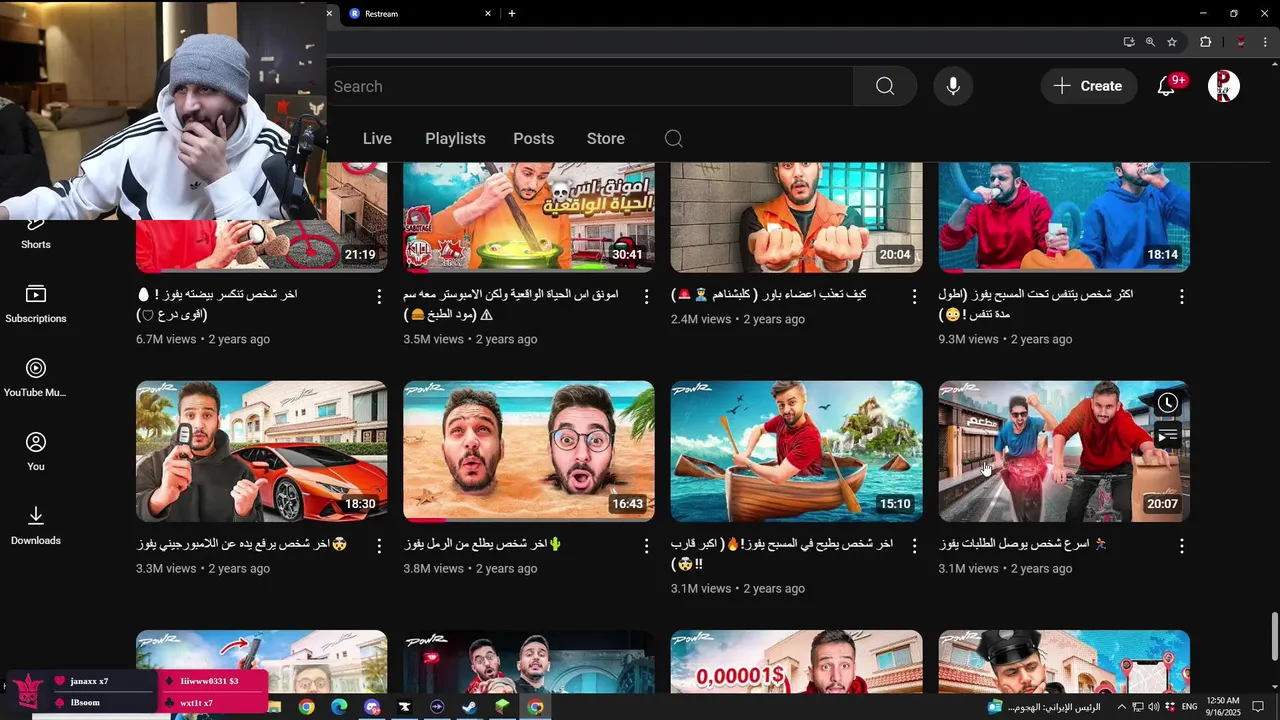Screen dimensions: 1280x720
Task: Open the Chrome three-dot menu
Action: pyautogui.click(x=1266, y=42)
